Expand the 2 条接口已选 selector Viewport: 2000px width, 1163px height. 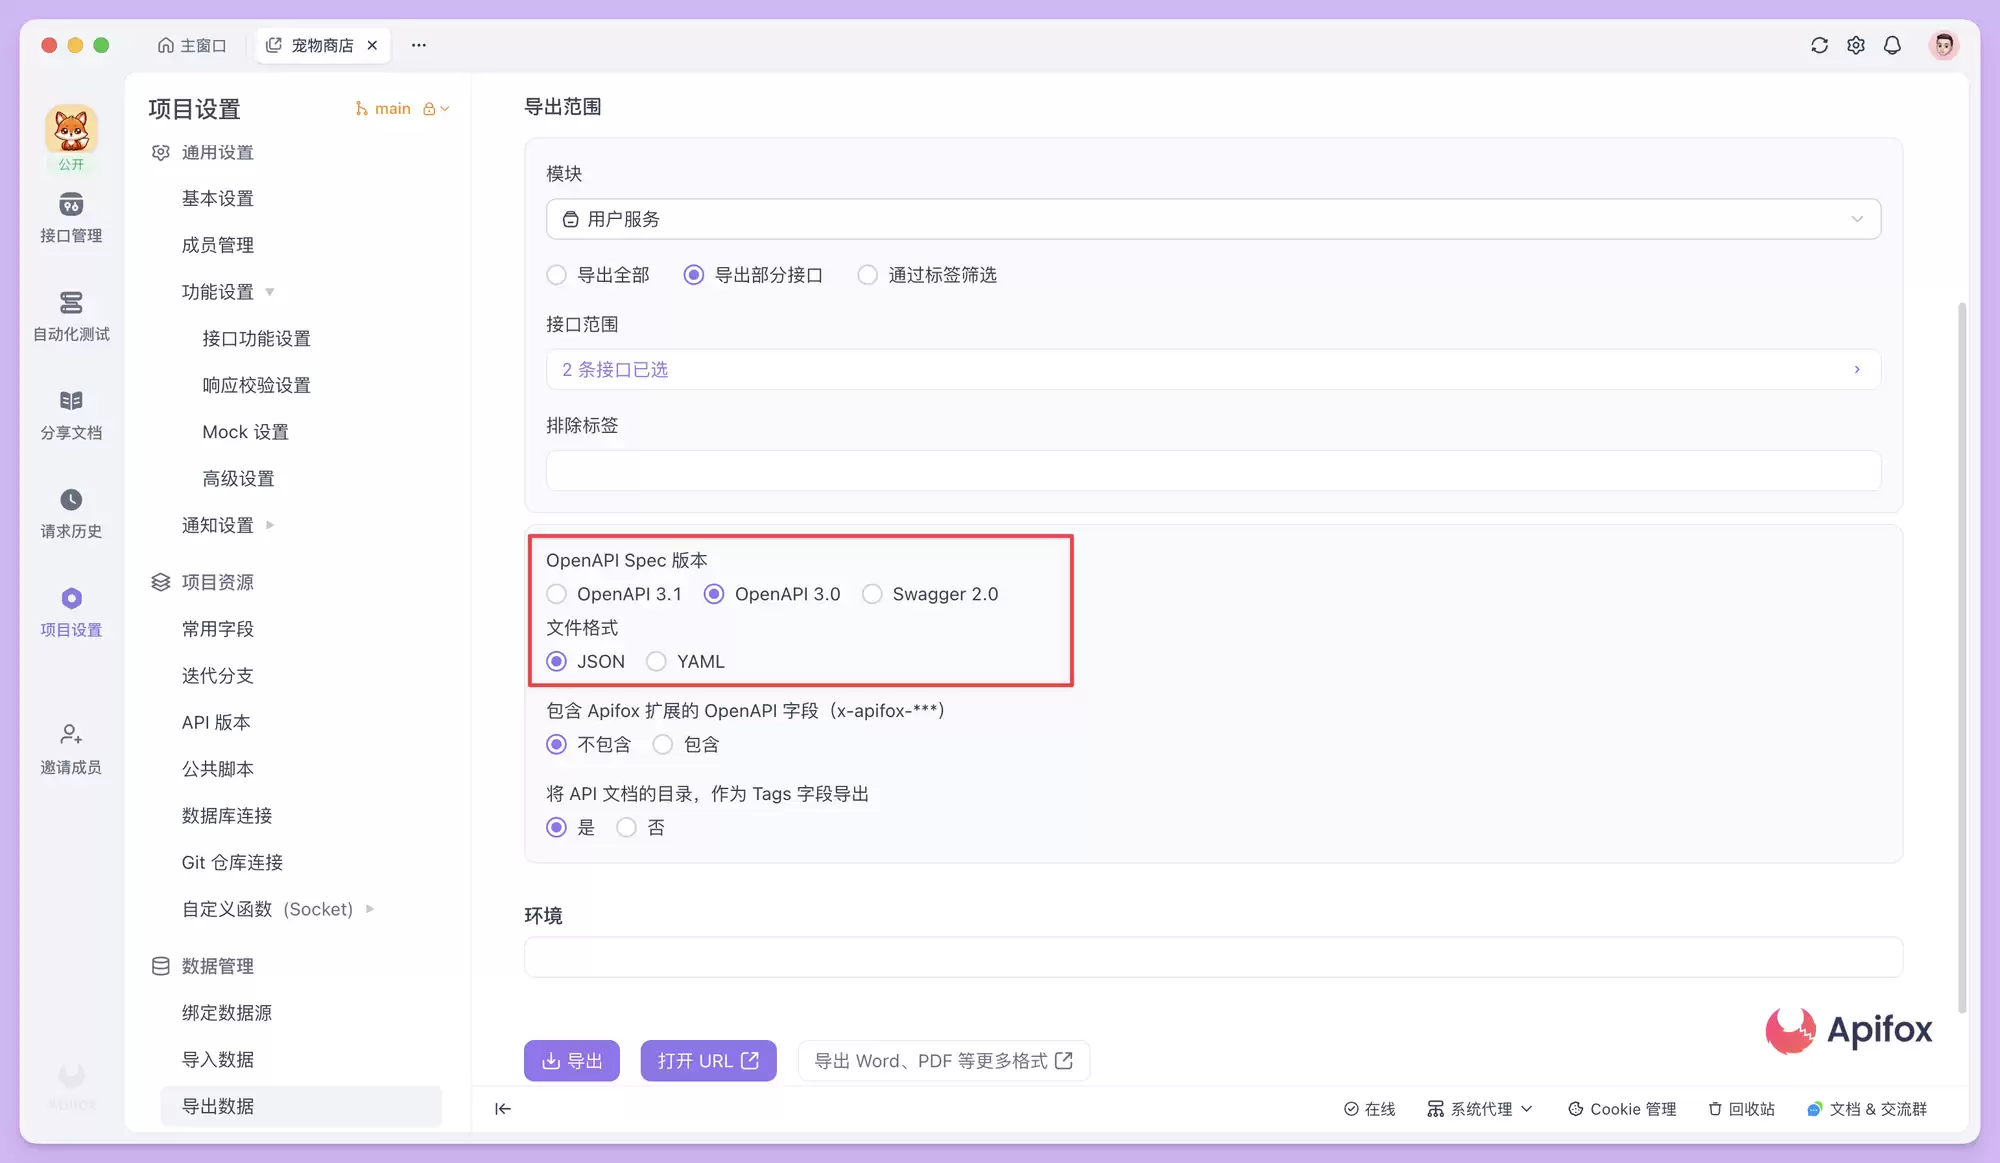1213,370
